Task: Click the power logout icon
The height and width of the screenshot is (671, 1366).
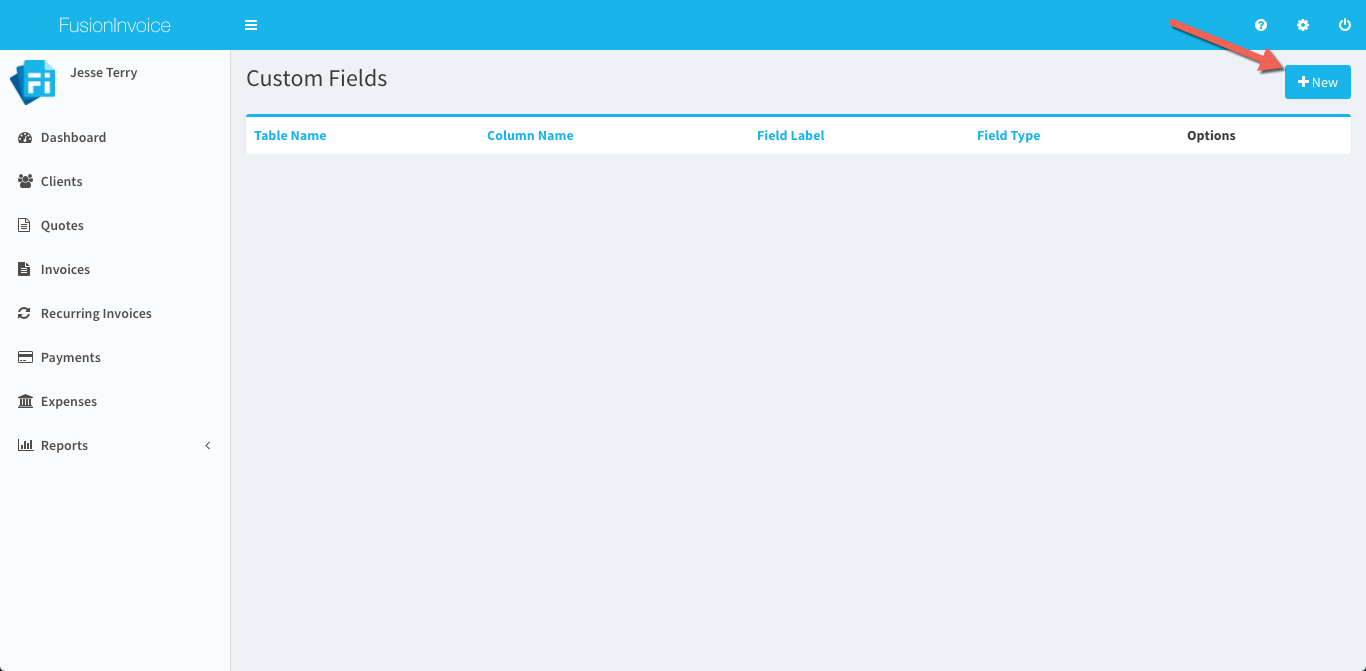Action: click(x=1345, y=25)
